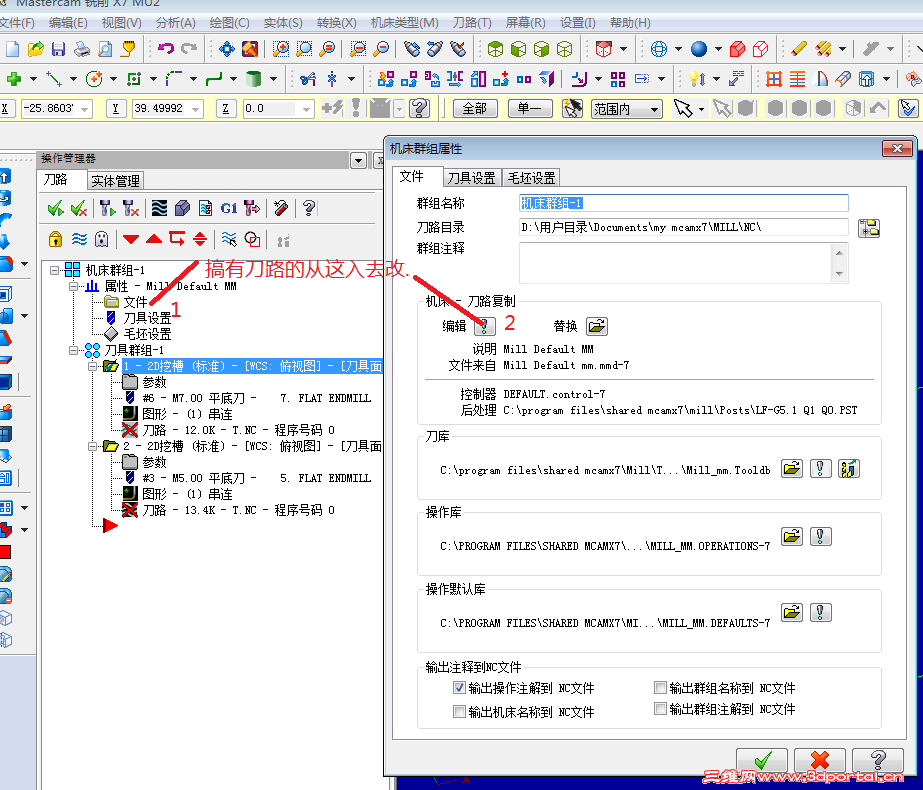Click the Redo arrow icon
Screen dimensions: 923x790
(x=189, y=49)
